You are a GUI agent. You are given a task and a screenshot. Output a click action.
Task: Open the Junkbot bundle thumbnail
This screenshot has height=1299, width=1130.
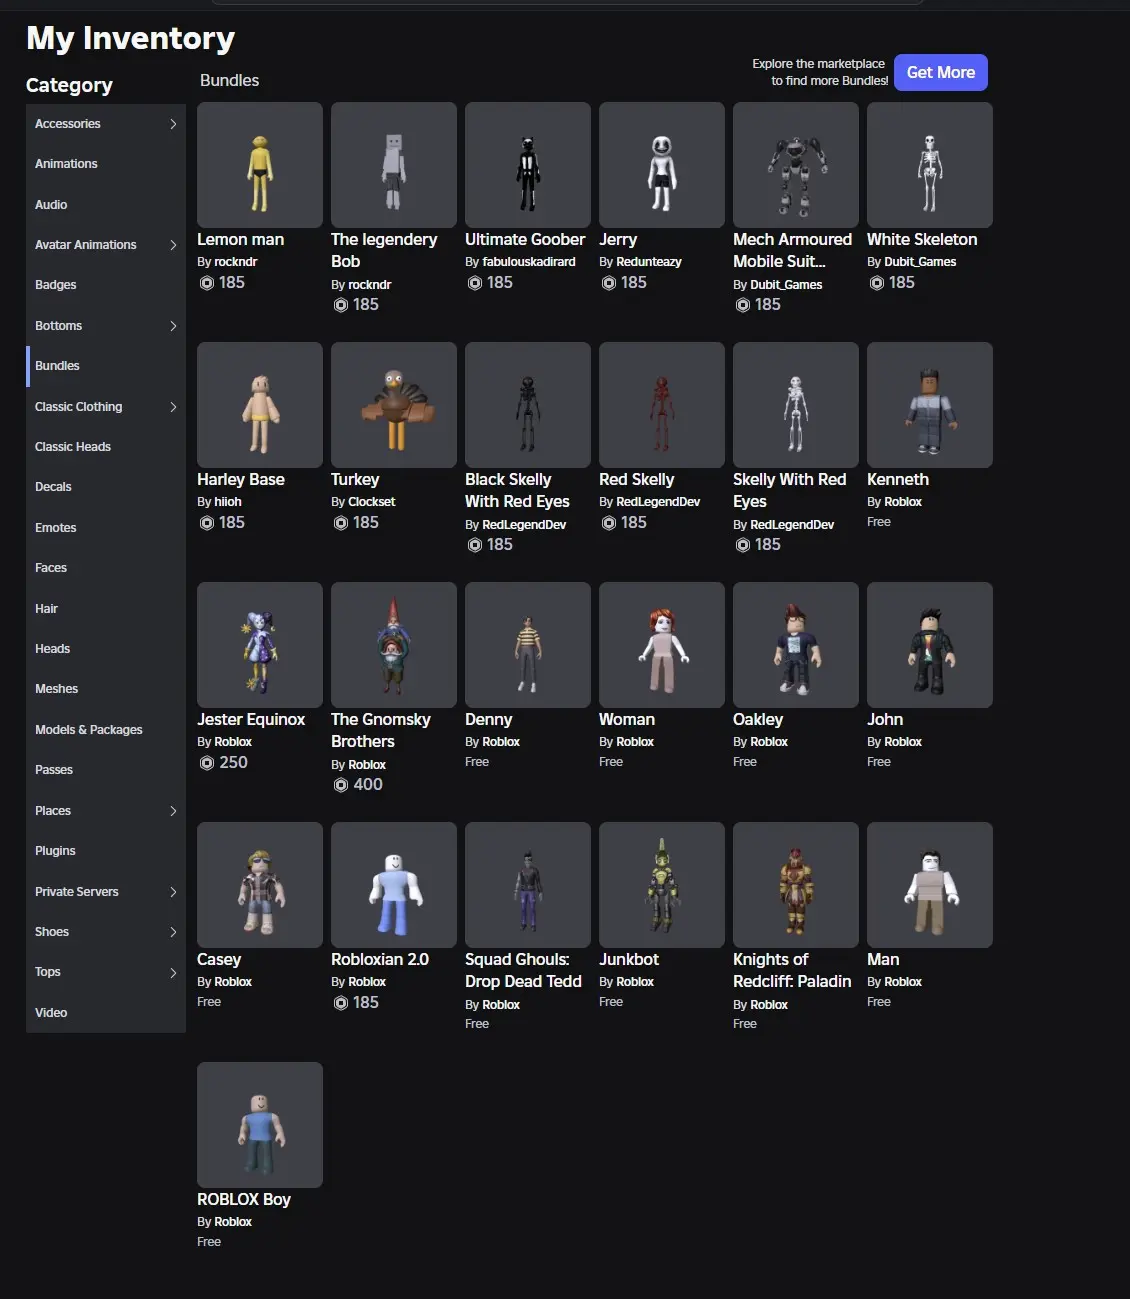click(662, 885)
